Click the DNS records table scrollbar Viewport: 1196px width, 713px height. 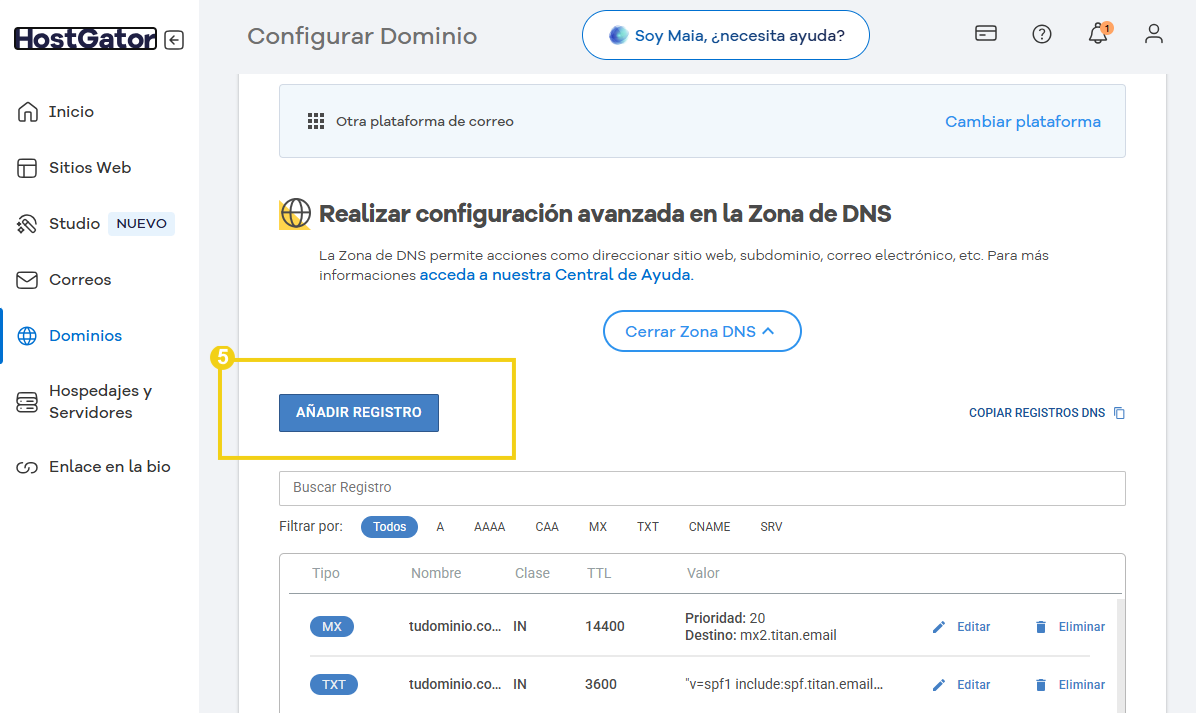(1120, 656)
